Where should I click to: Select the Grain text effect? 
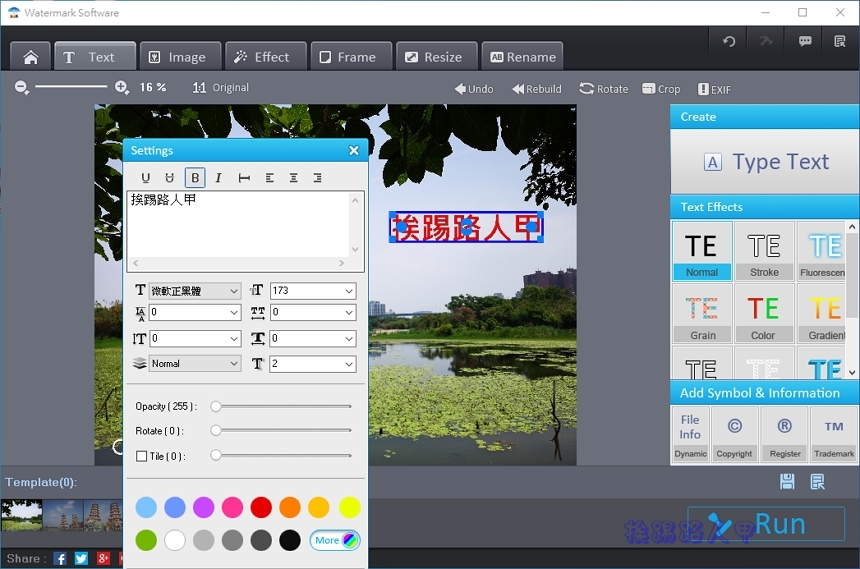point(702,313)
